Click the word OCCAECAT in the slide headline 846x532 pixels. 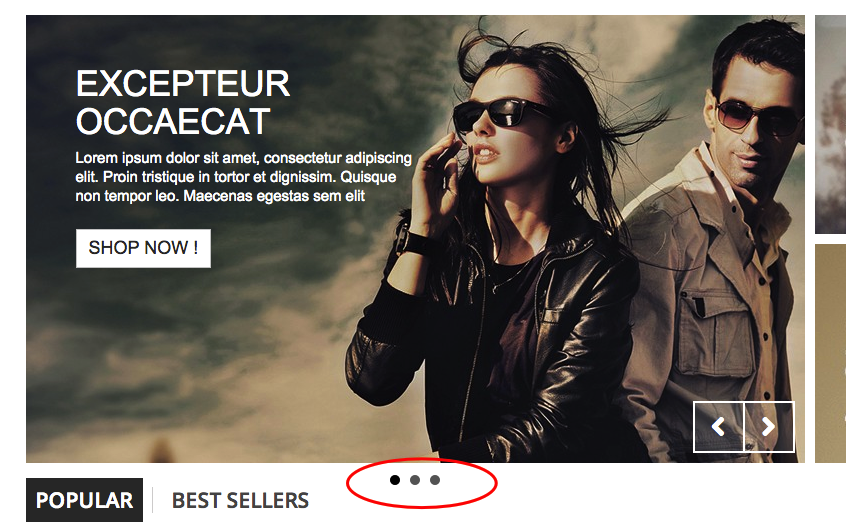tap(173, 122)
